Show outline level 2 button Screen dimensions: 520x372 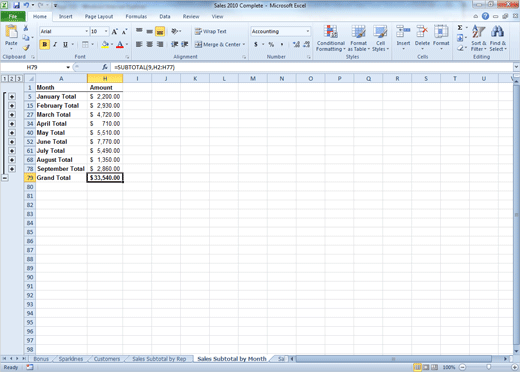click(x=12, y=79)
